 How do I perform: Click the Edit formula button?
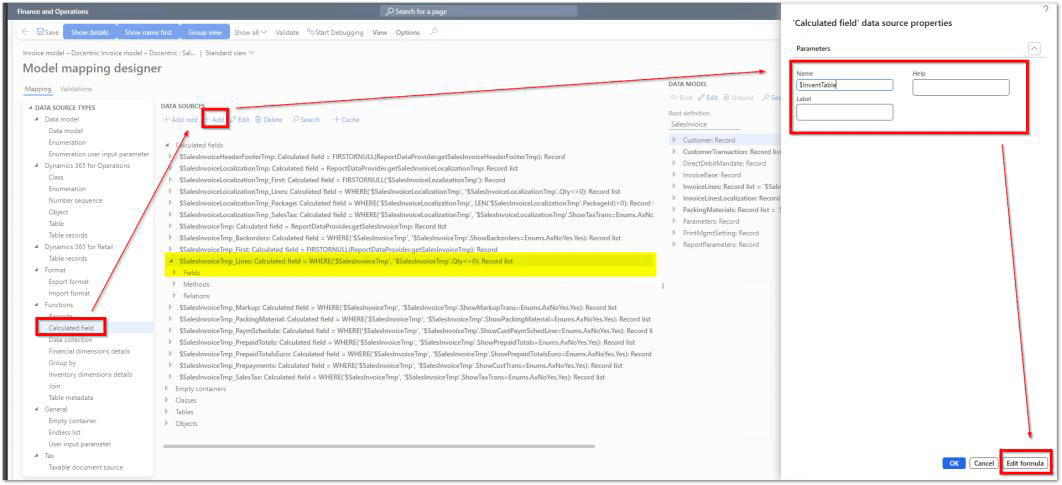coord(1025,463)
